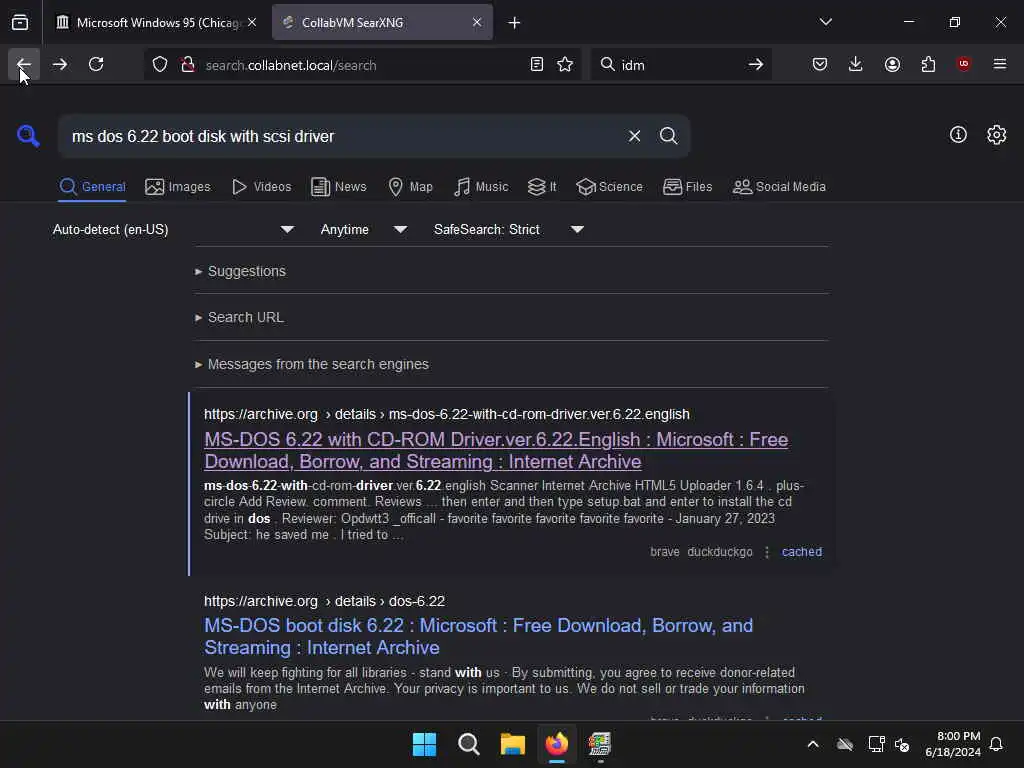This screenshot has width=1024, height=768.
Task: Select the Science search category
Action: click(609, 187)
